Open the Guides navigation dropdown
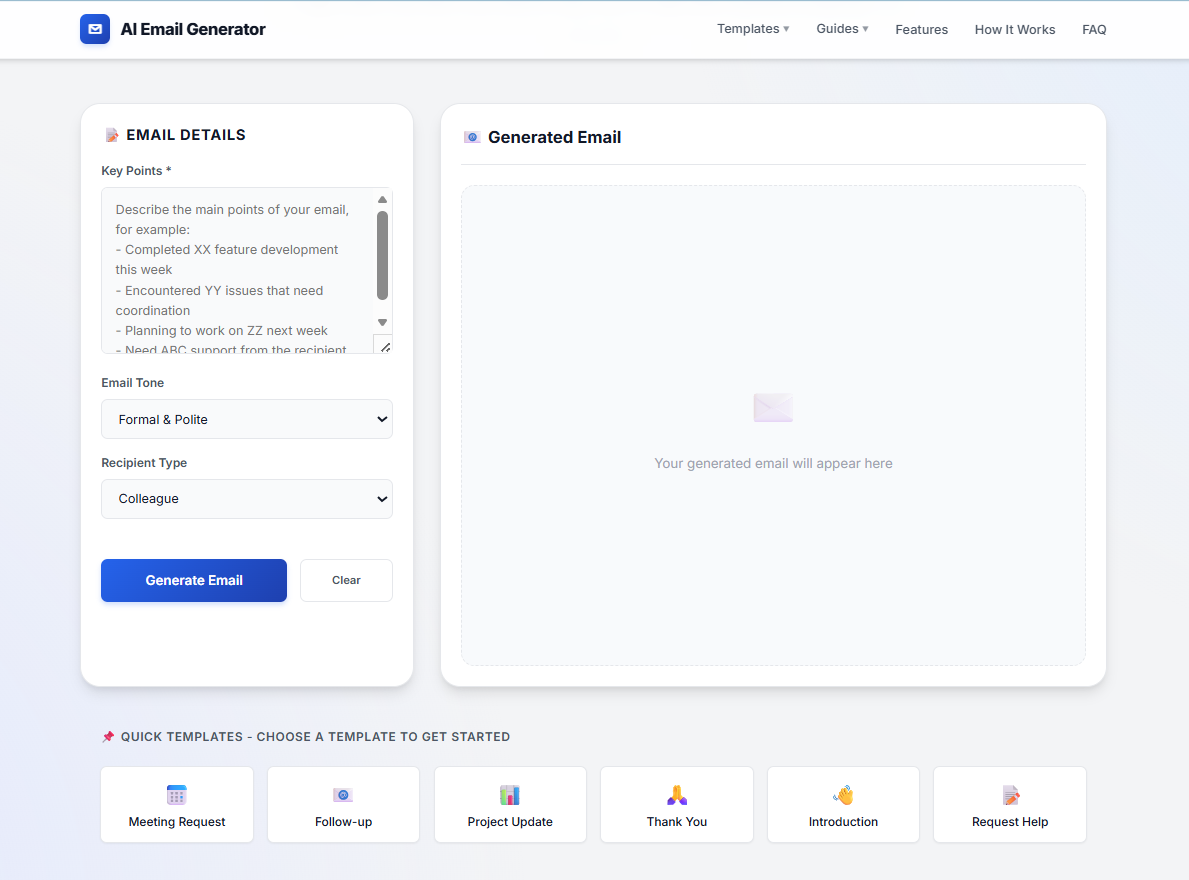The height and width of the screenshot is (880, 1189). tap(841, 29)
